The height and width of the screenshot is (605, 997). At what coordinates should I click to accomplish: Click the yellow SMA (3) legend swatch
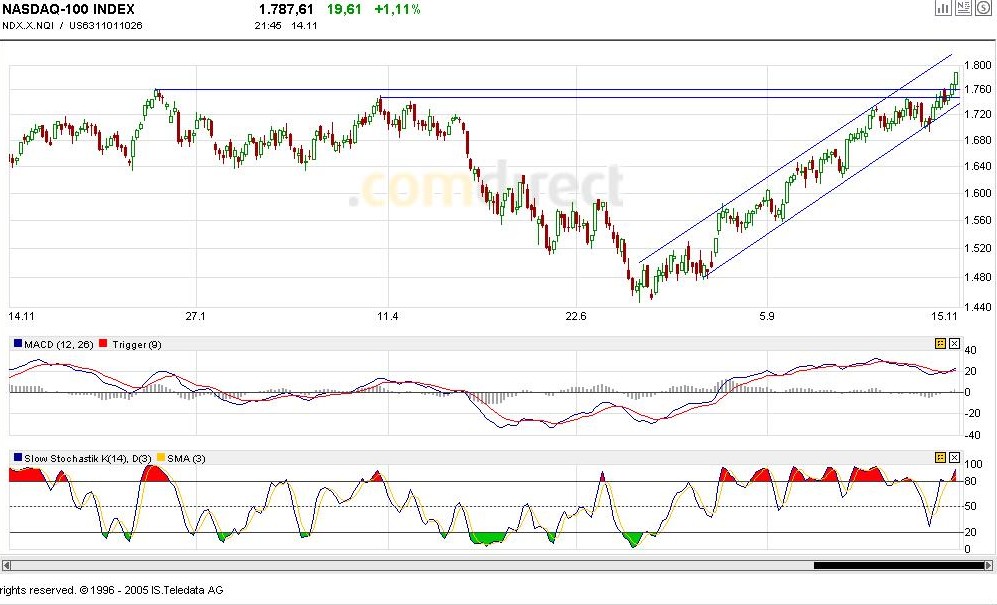tap(161, 457)
